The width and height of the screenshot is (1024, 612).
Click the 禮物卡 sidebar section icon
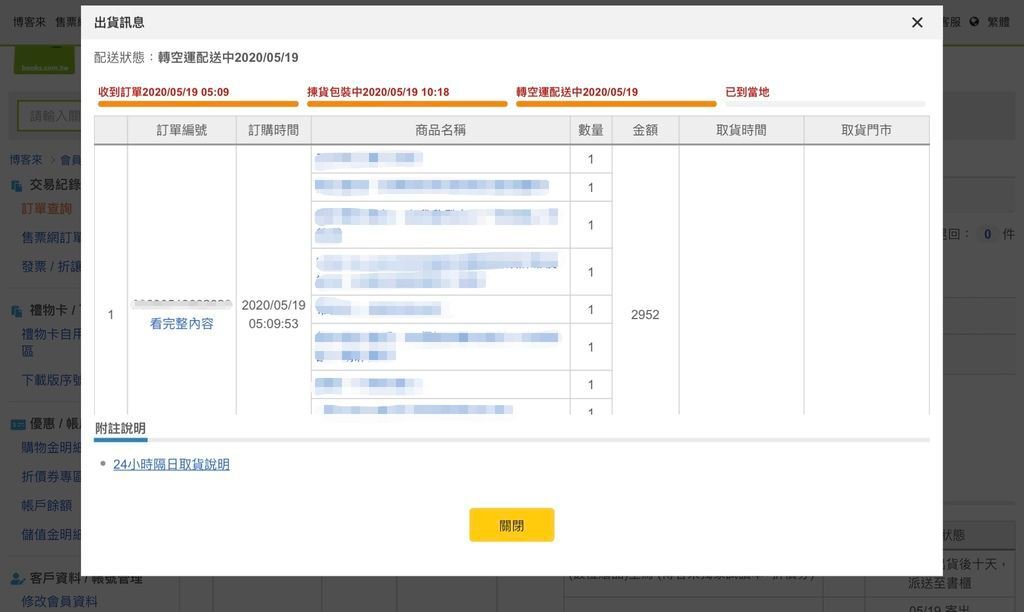coord(17,311)
